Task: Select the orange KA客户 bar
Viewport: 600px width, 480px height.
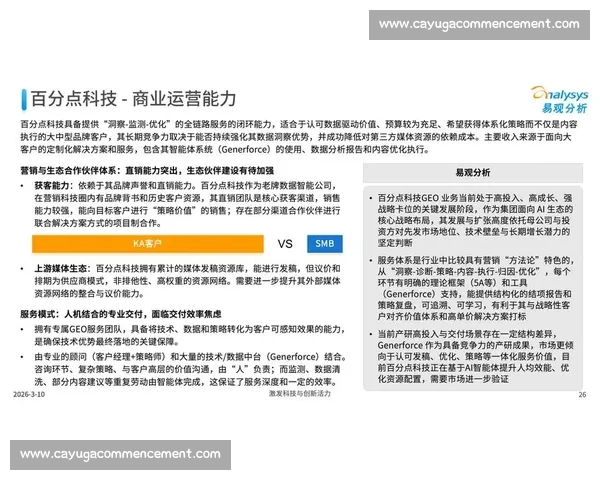Action: pos(148,244)
